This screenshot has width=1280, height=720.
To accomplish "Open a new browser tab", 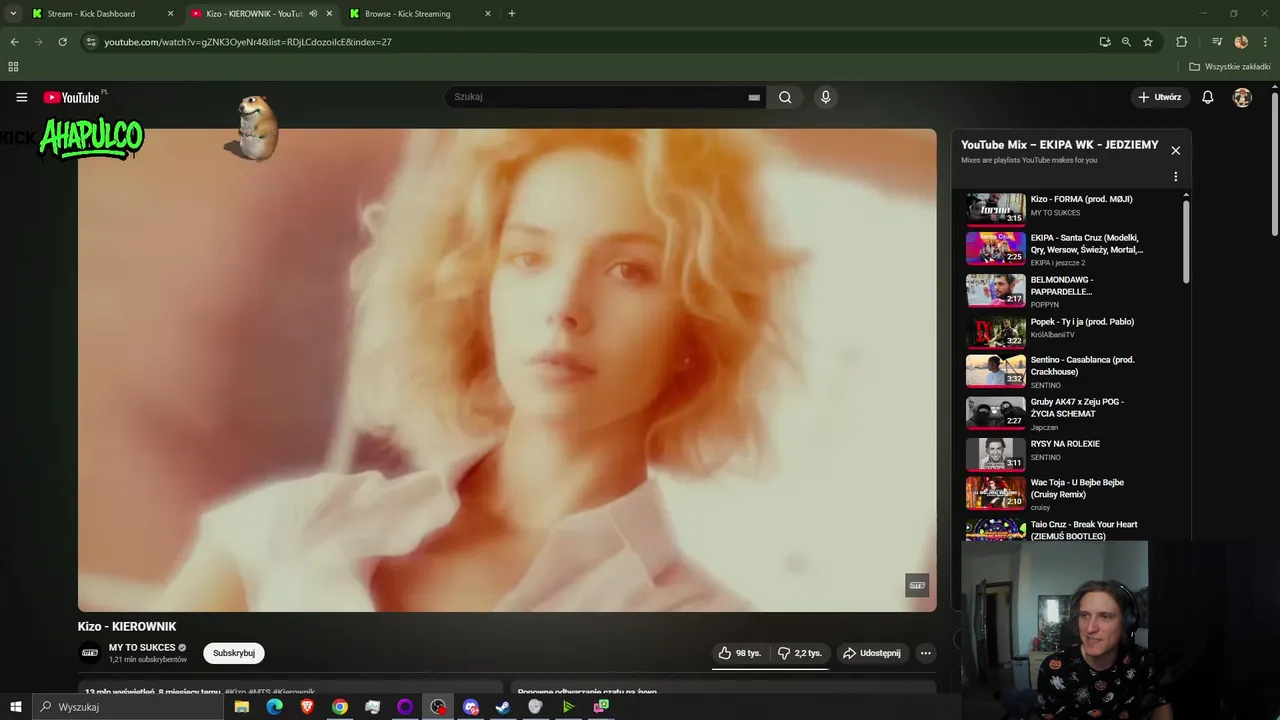I will pyautogui.click(x=512, y=14).
